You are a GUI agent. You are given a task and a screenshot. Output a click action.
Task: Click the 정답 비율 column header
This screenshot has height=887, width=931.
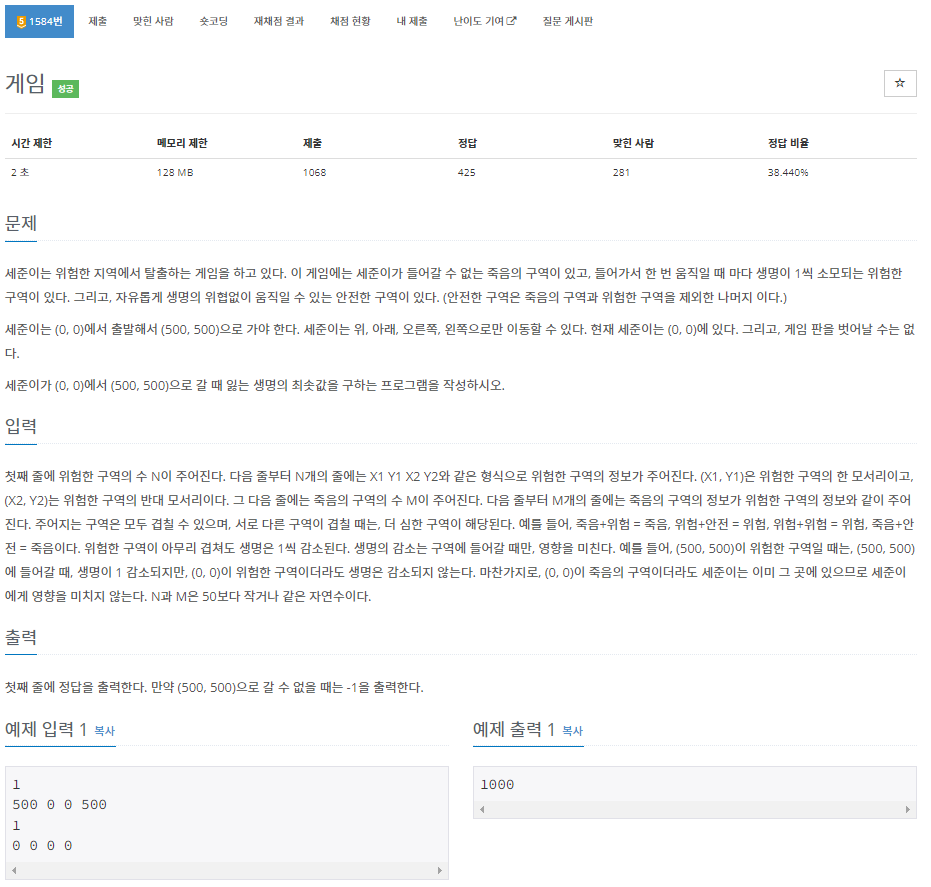click(788, 143)
